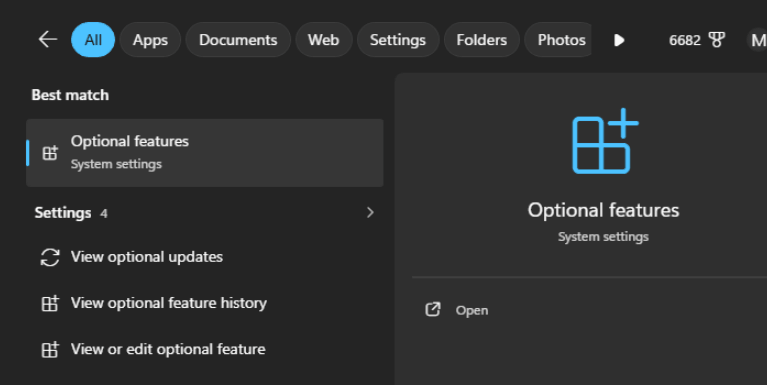767x385 pixels.
Task: Click the Optional features result icon
Action: click(x=50, y=153)
